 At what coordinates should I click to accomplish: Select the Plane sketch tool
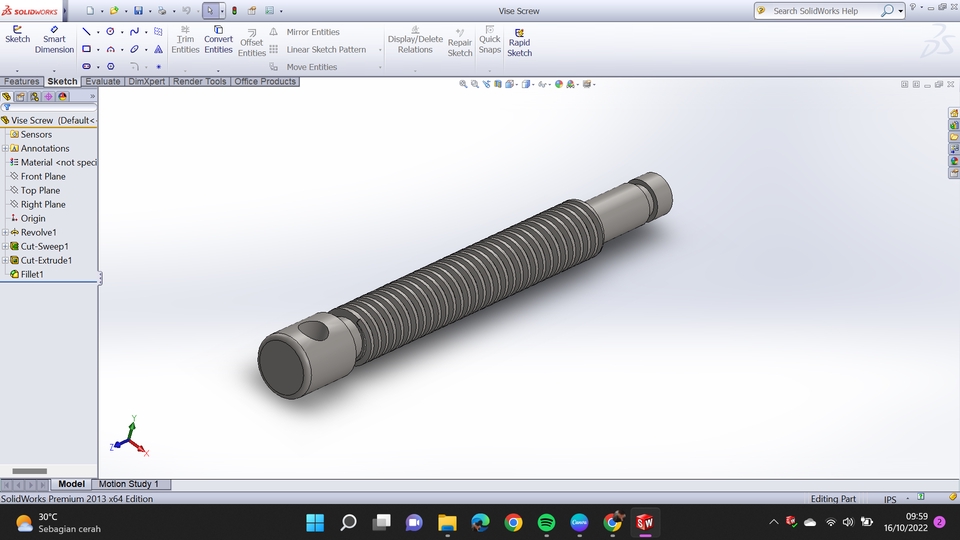coord(159,31)
